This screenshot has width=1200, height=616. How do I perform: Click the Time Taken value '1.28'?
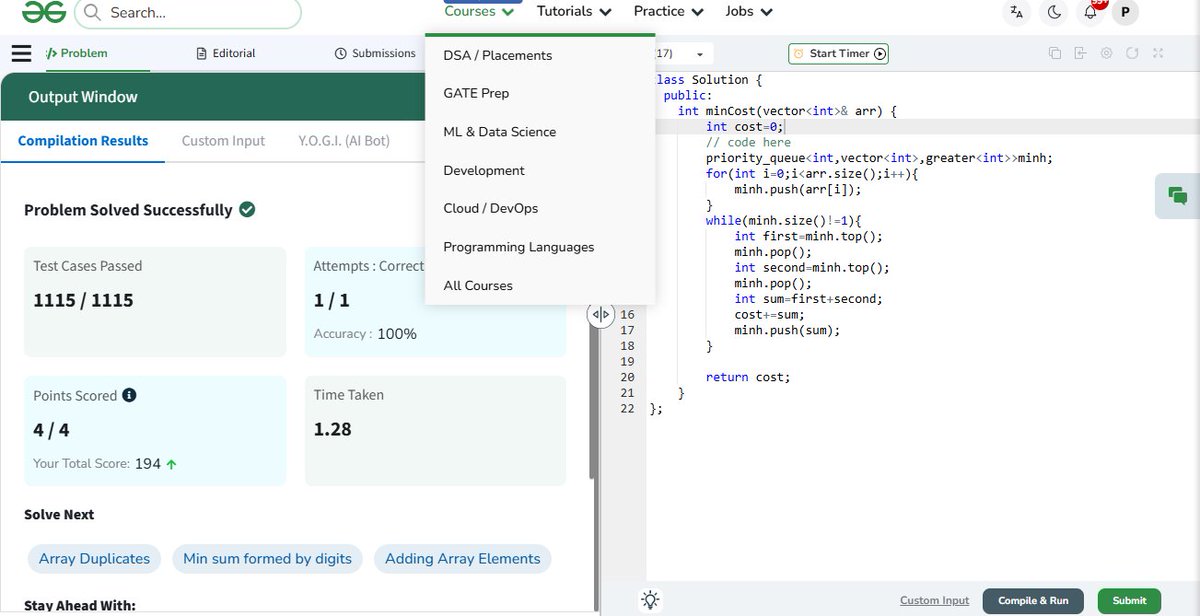[x=333, y=429]
